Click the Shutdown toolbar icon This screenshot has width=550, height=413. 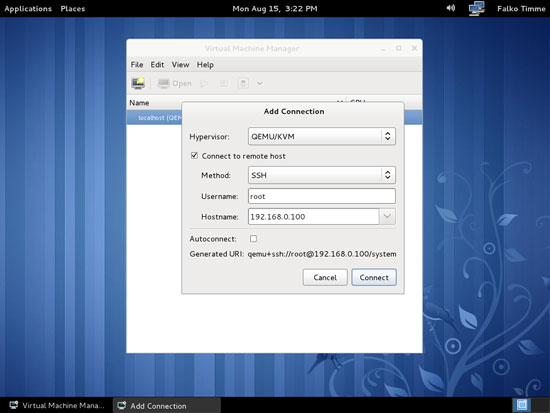point(243,84)
